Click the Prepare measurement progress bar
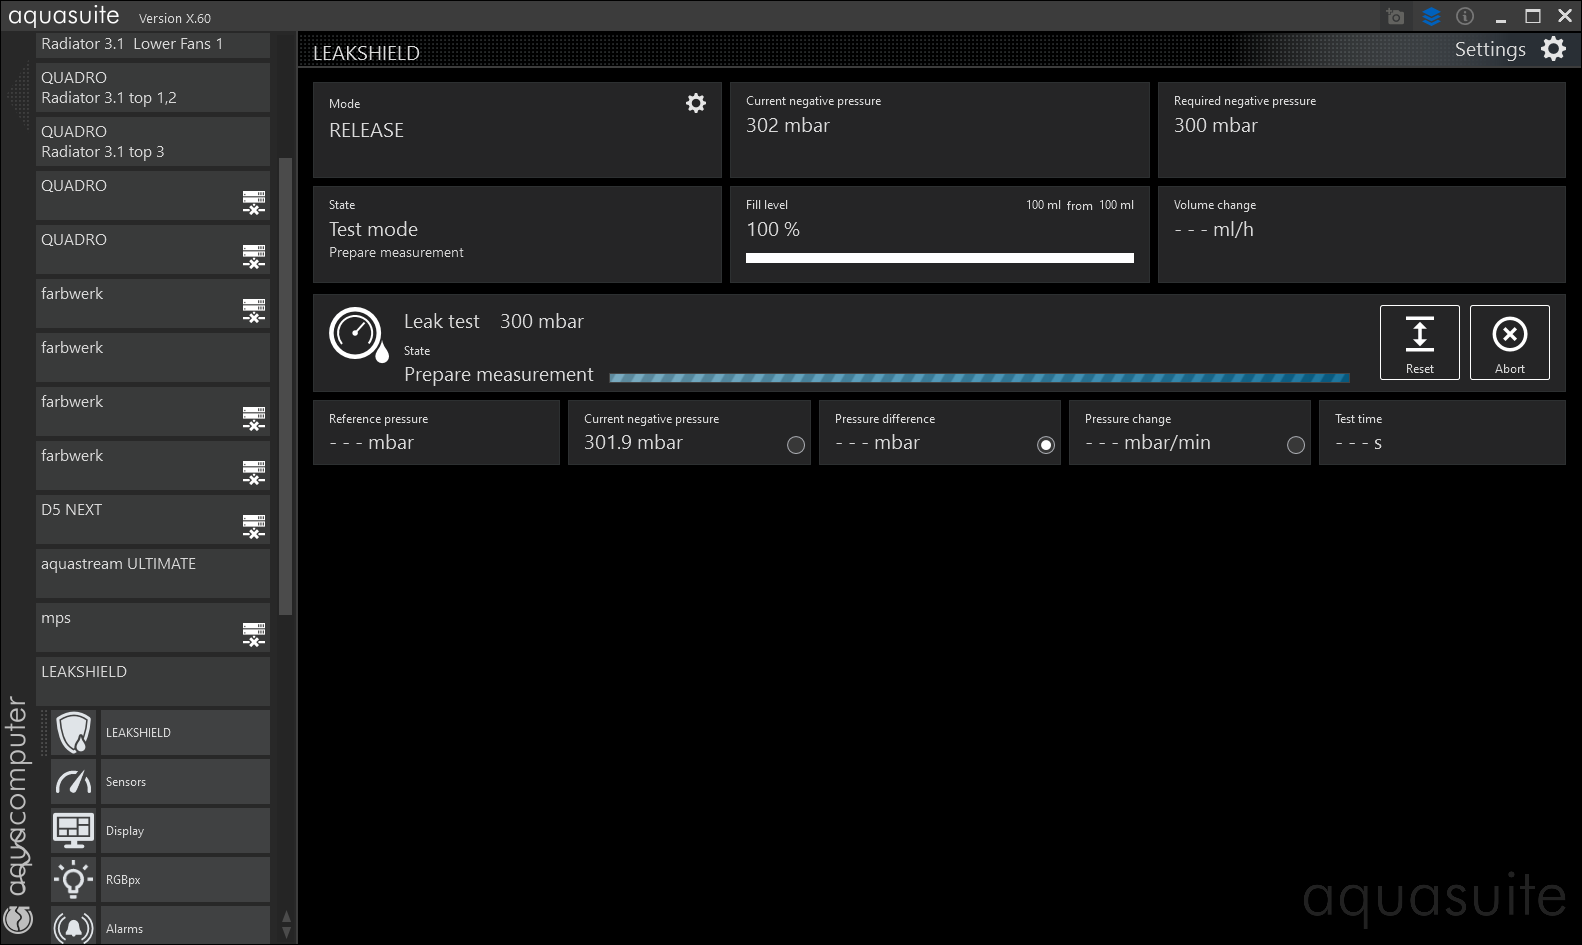The height and width of the screenshot is (945, 1582). pos(979,378)
